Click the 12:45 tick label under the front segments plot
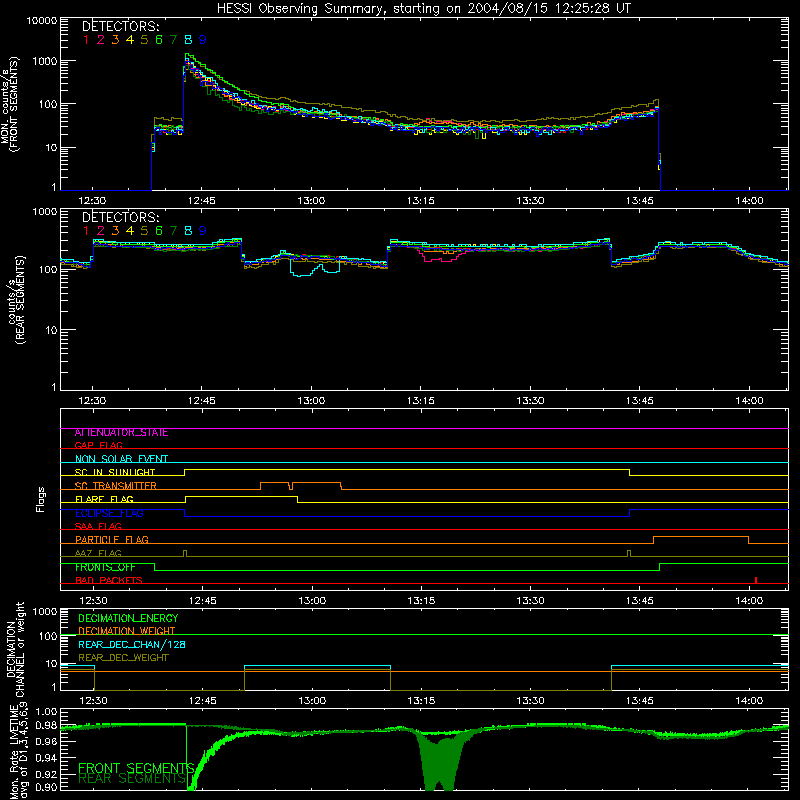This screenshot has height=800, width=800. tap(202, 201)
